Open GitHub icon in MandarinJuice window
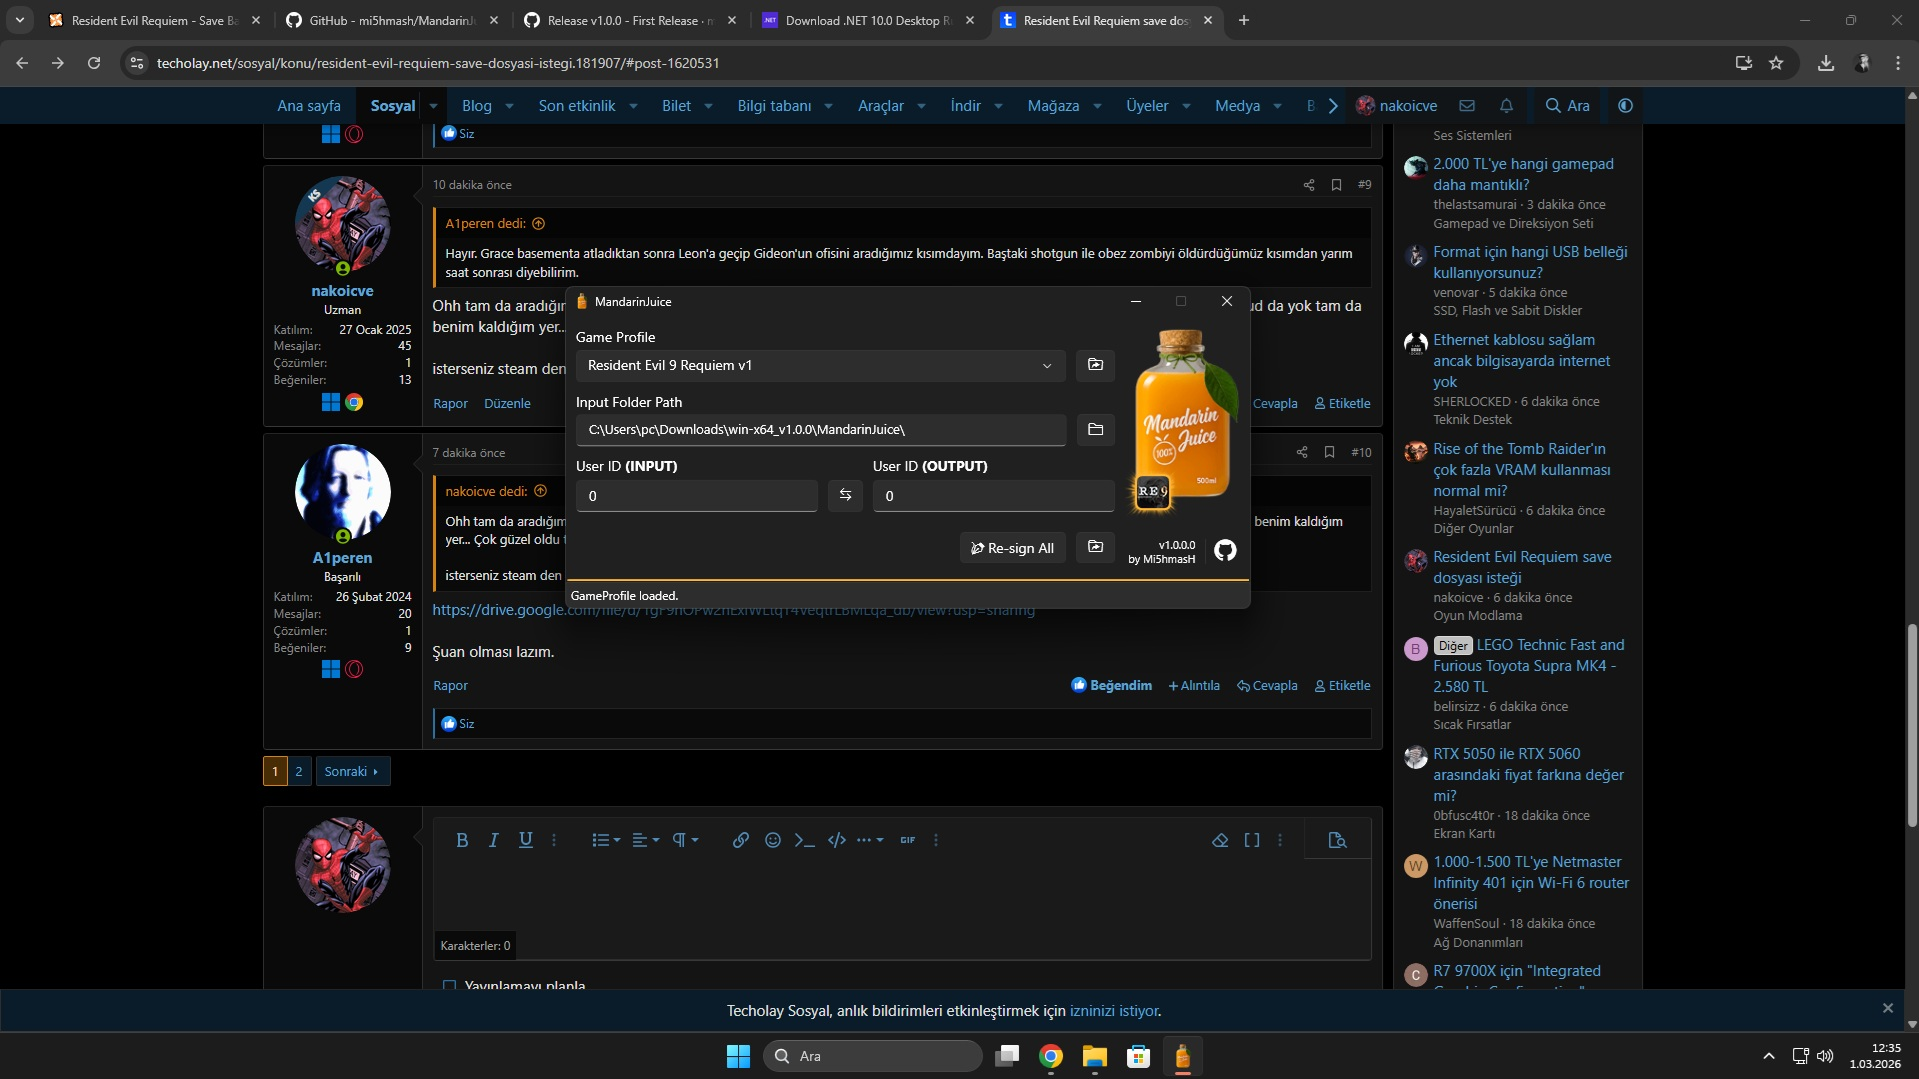 [x=1225, y=550]
